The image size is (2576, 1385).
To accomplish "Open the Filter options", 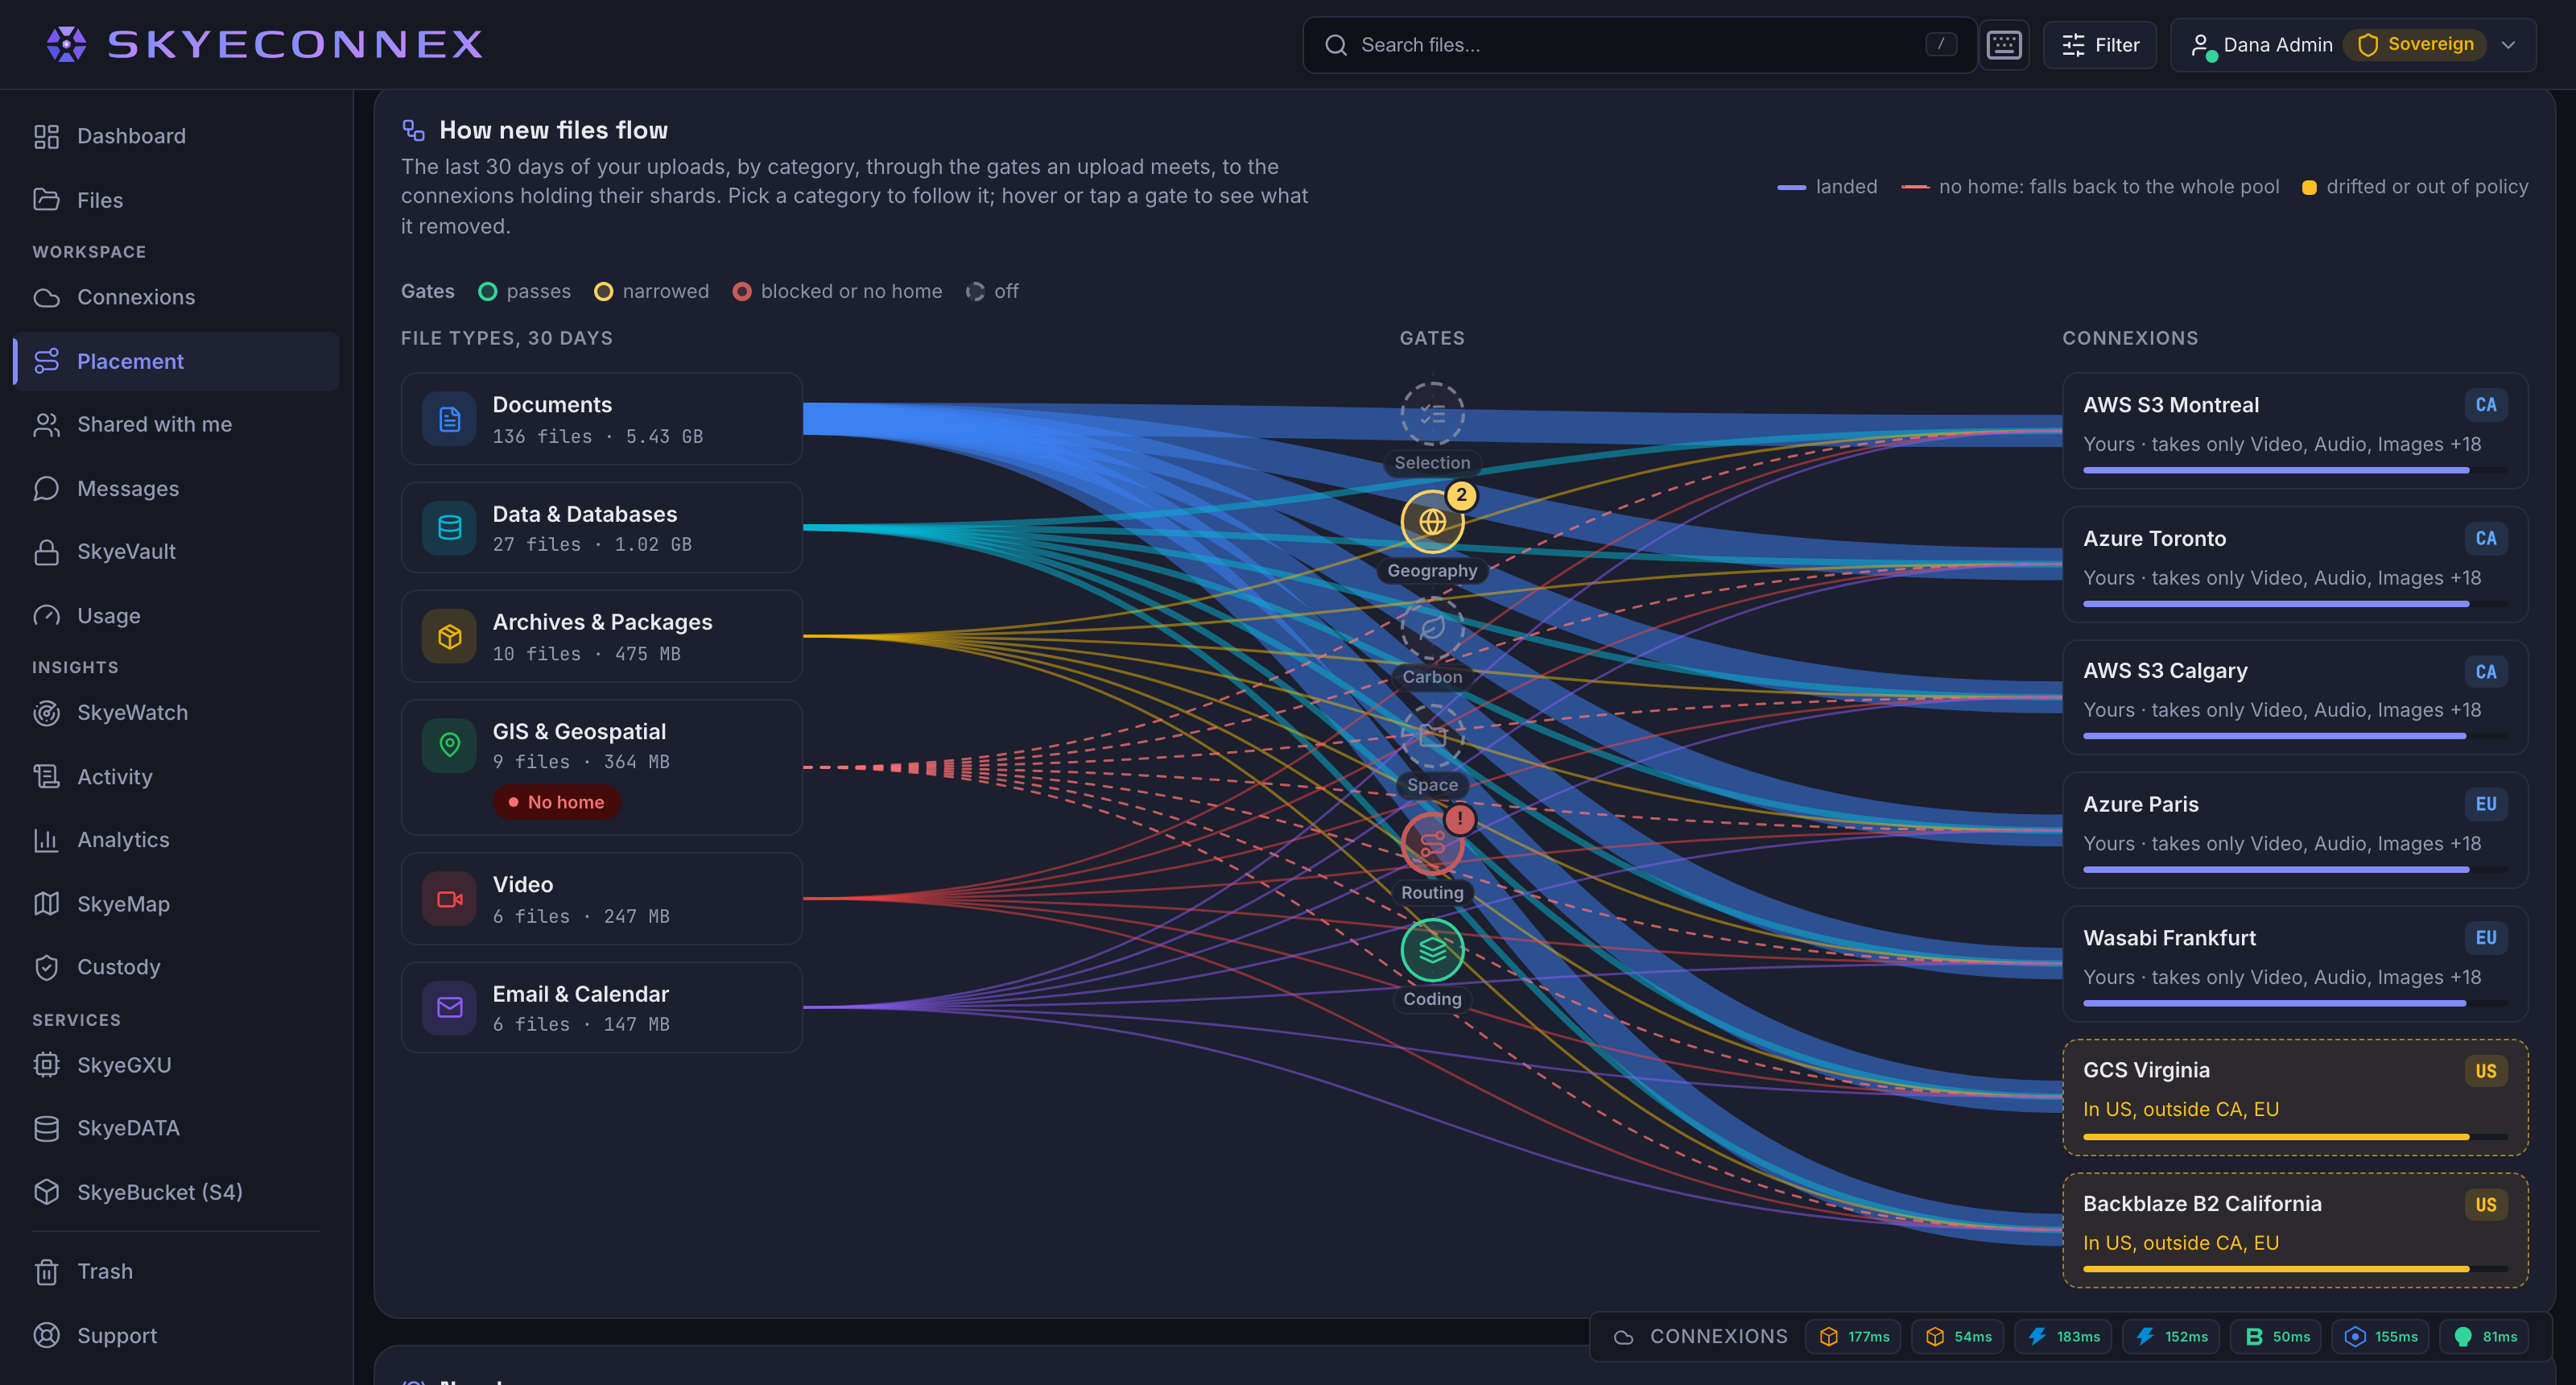I will click(2100, 45).
